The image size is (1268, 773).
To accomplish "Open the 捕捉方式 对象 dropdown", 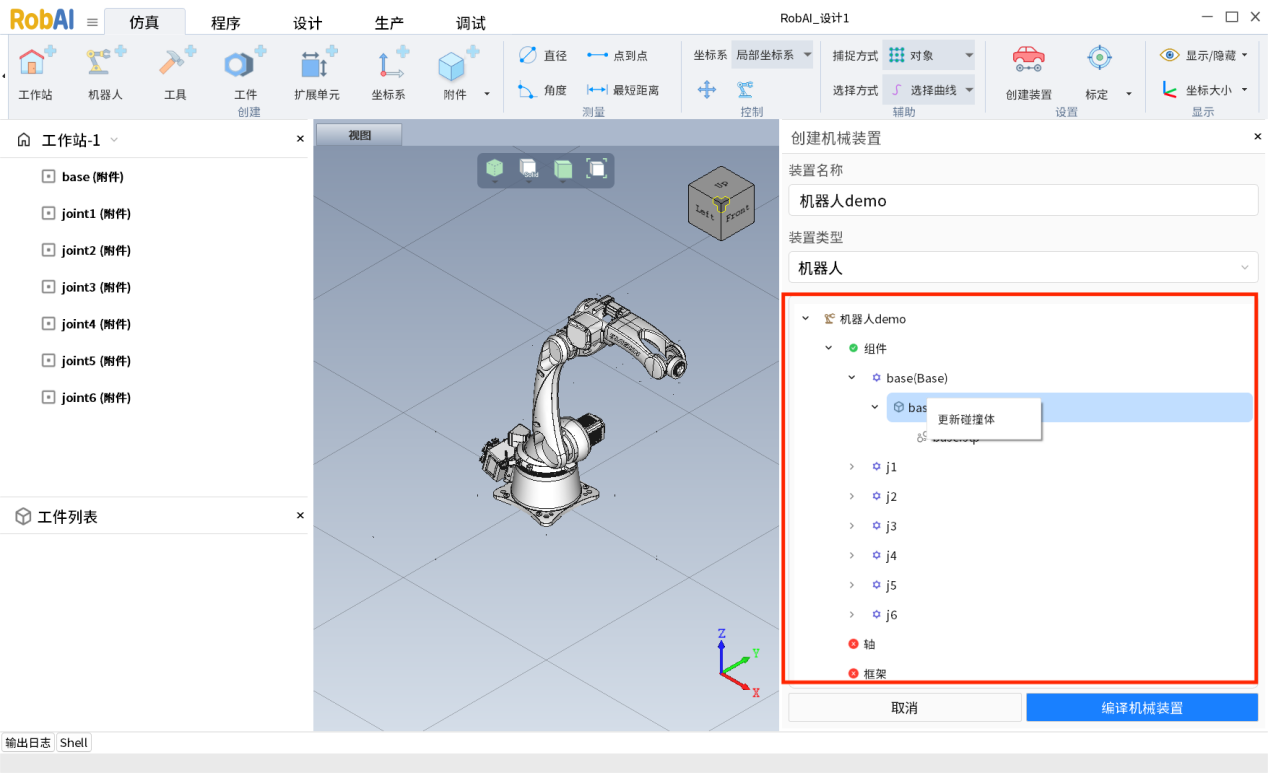I will pyautogui.click(x=929, y=55).
